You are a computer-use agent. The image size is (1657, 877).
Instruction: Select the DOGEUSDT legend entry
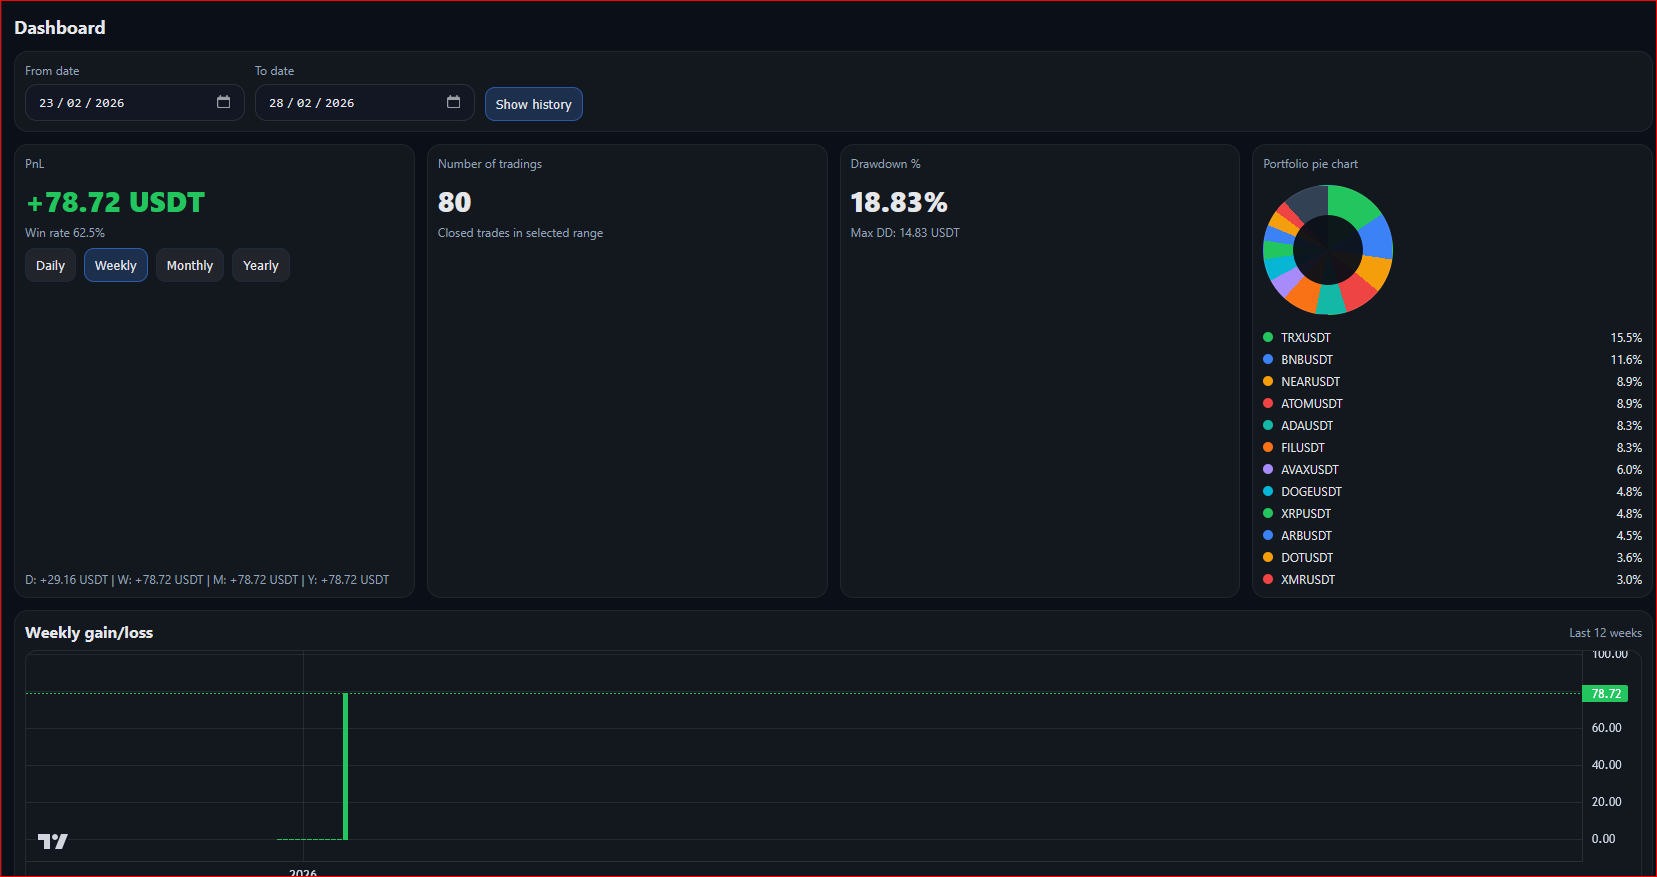[1311, 492]
